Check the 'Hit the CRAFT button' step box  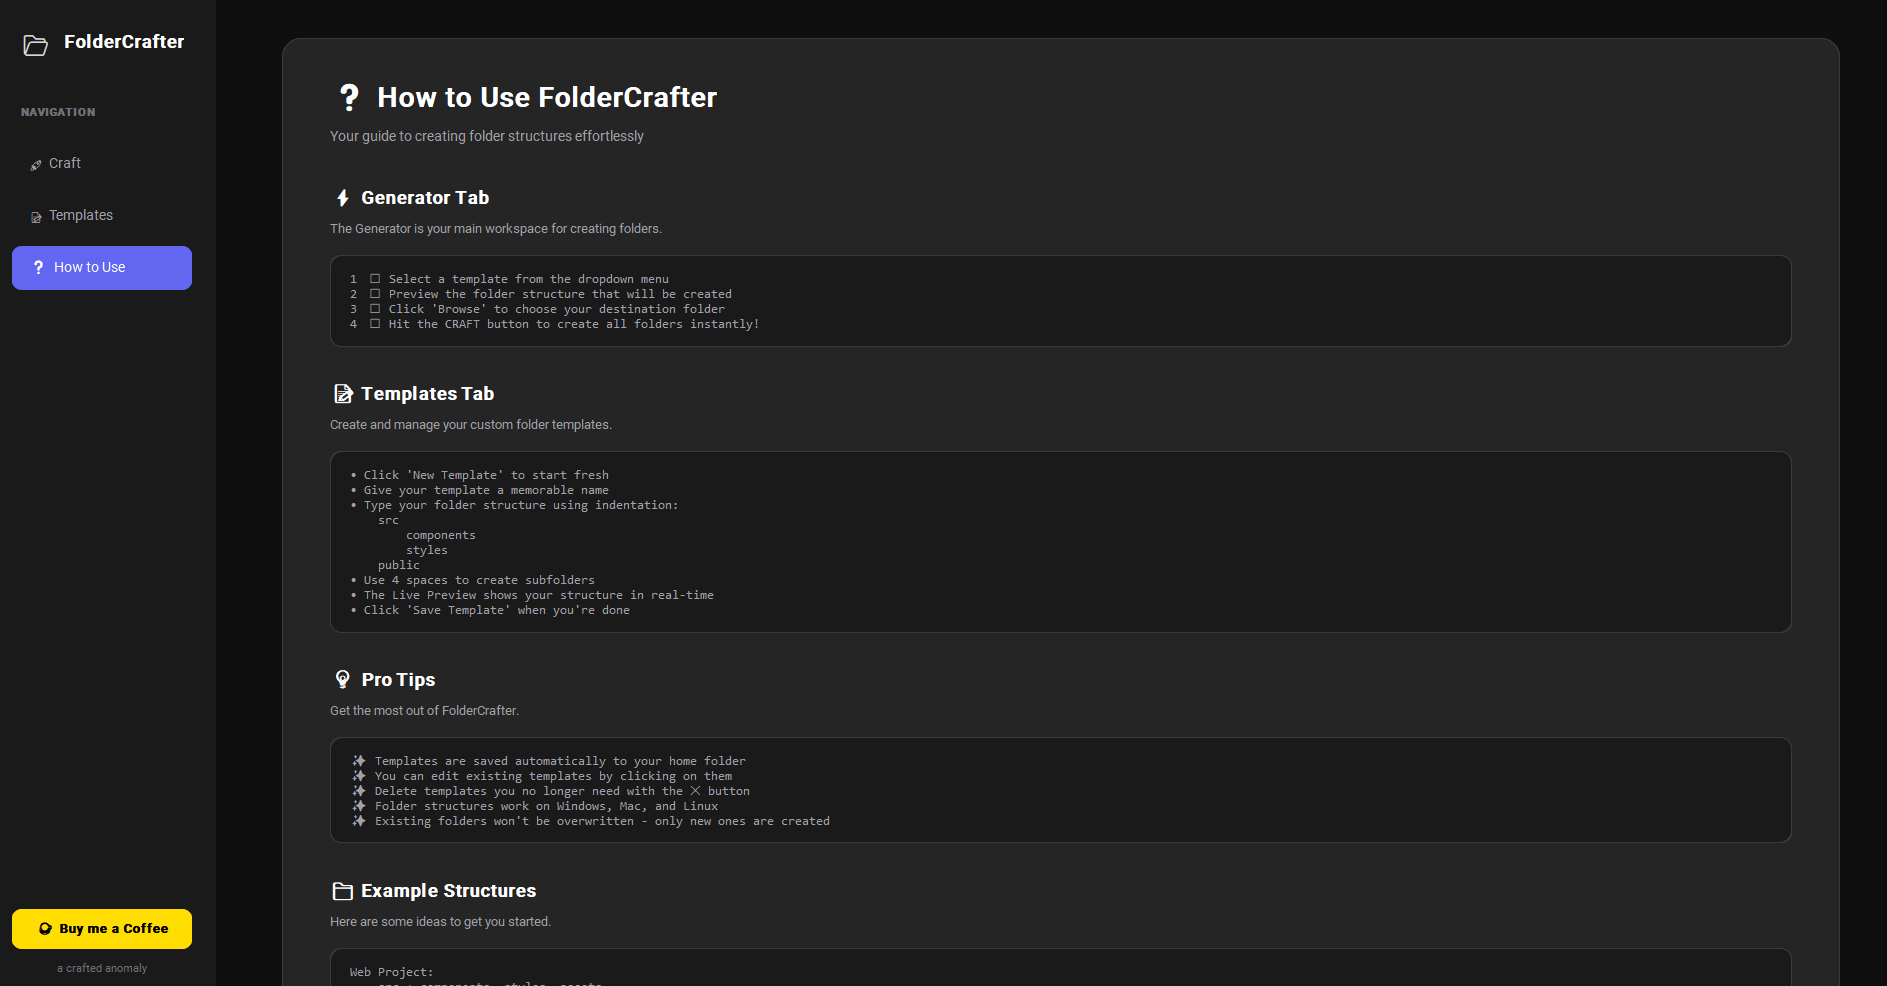[x=375, y=324]
